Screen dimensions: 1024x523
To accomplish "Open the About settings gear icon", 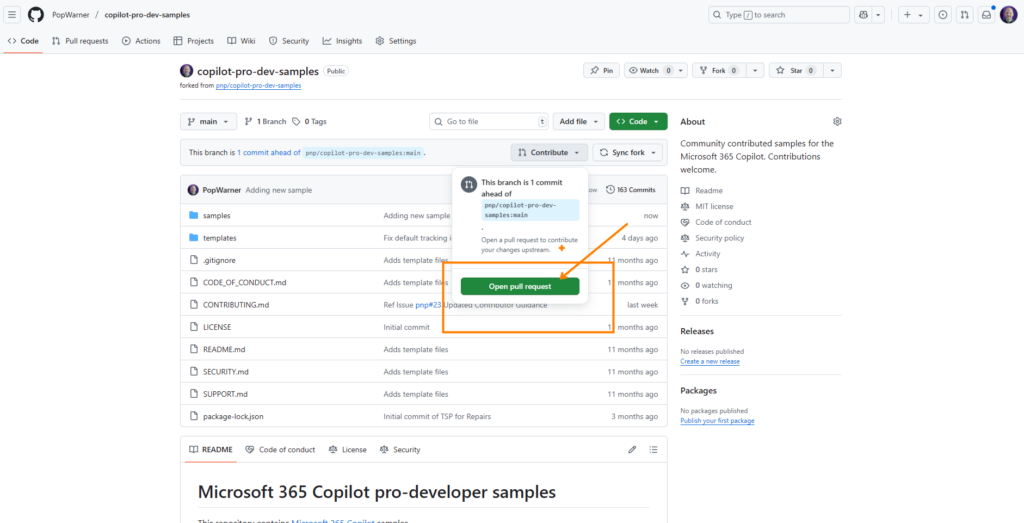I will coord(837,121).
